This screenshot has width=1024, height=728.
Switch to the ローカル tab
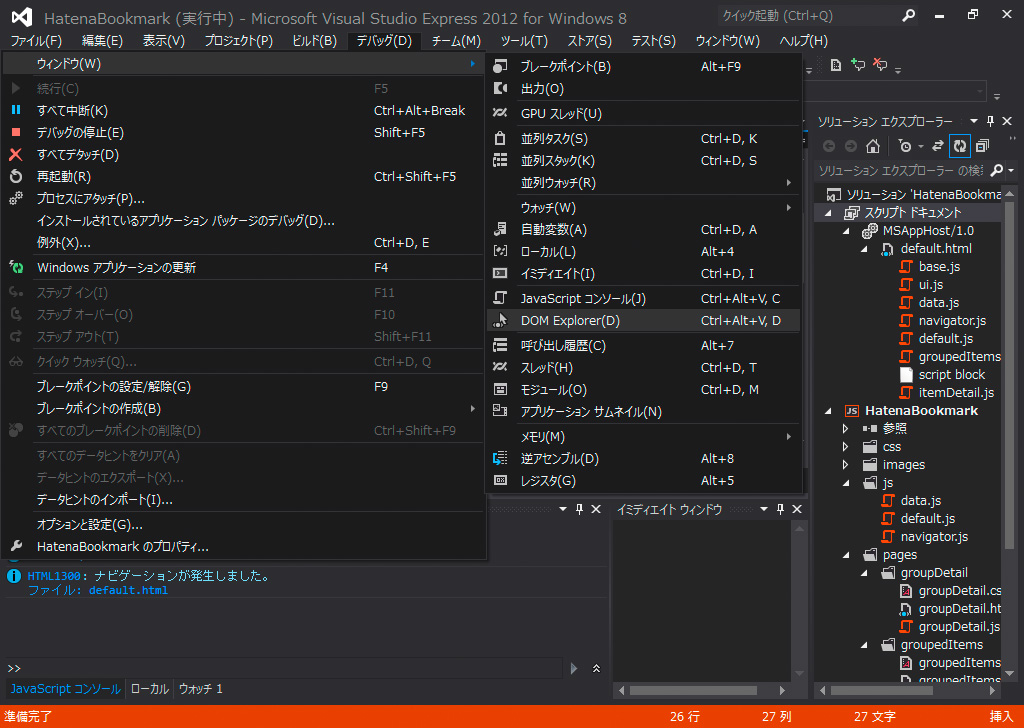(150, 689)
